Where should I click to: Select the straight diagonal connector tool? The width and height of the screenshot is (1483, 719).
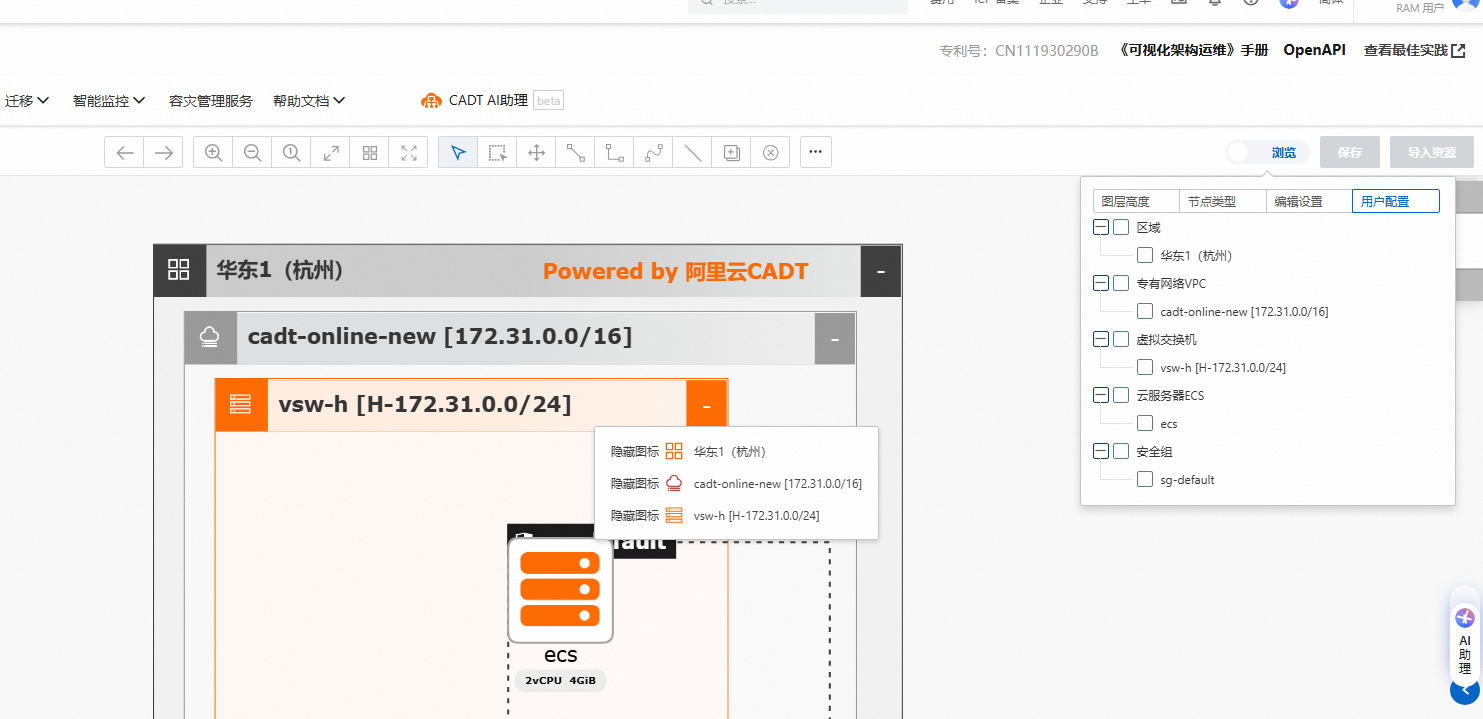[x=575, y=152]
